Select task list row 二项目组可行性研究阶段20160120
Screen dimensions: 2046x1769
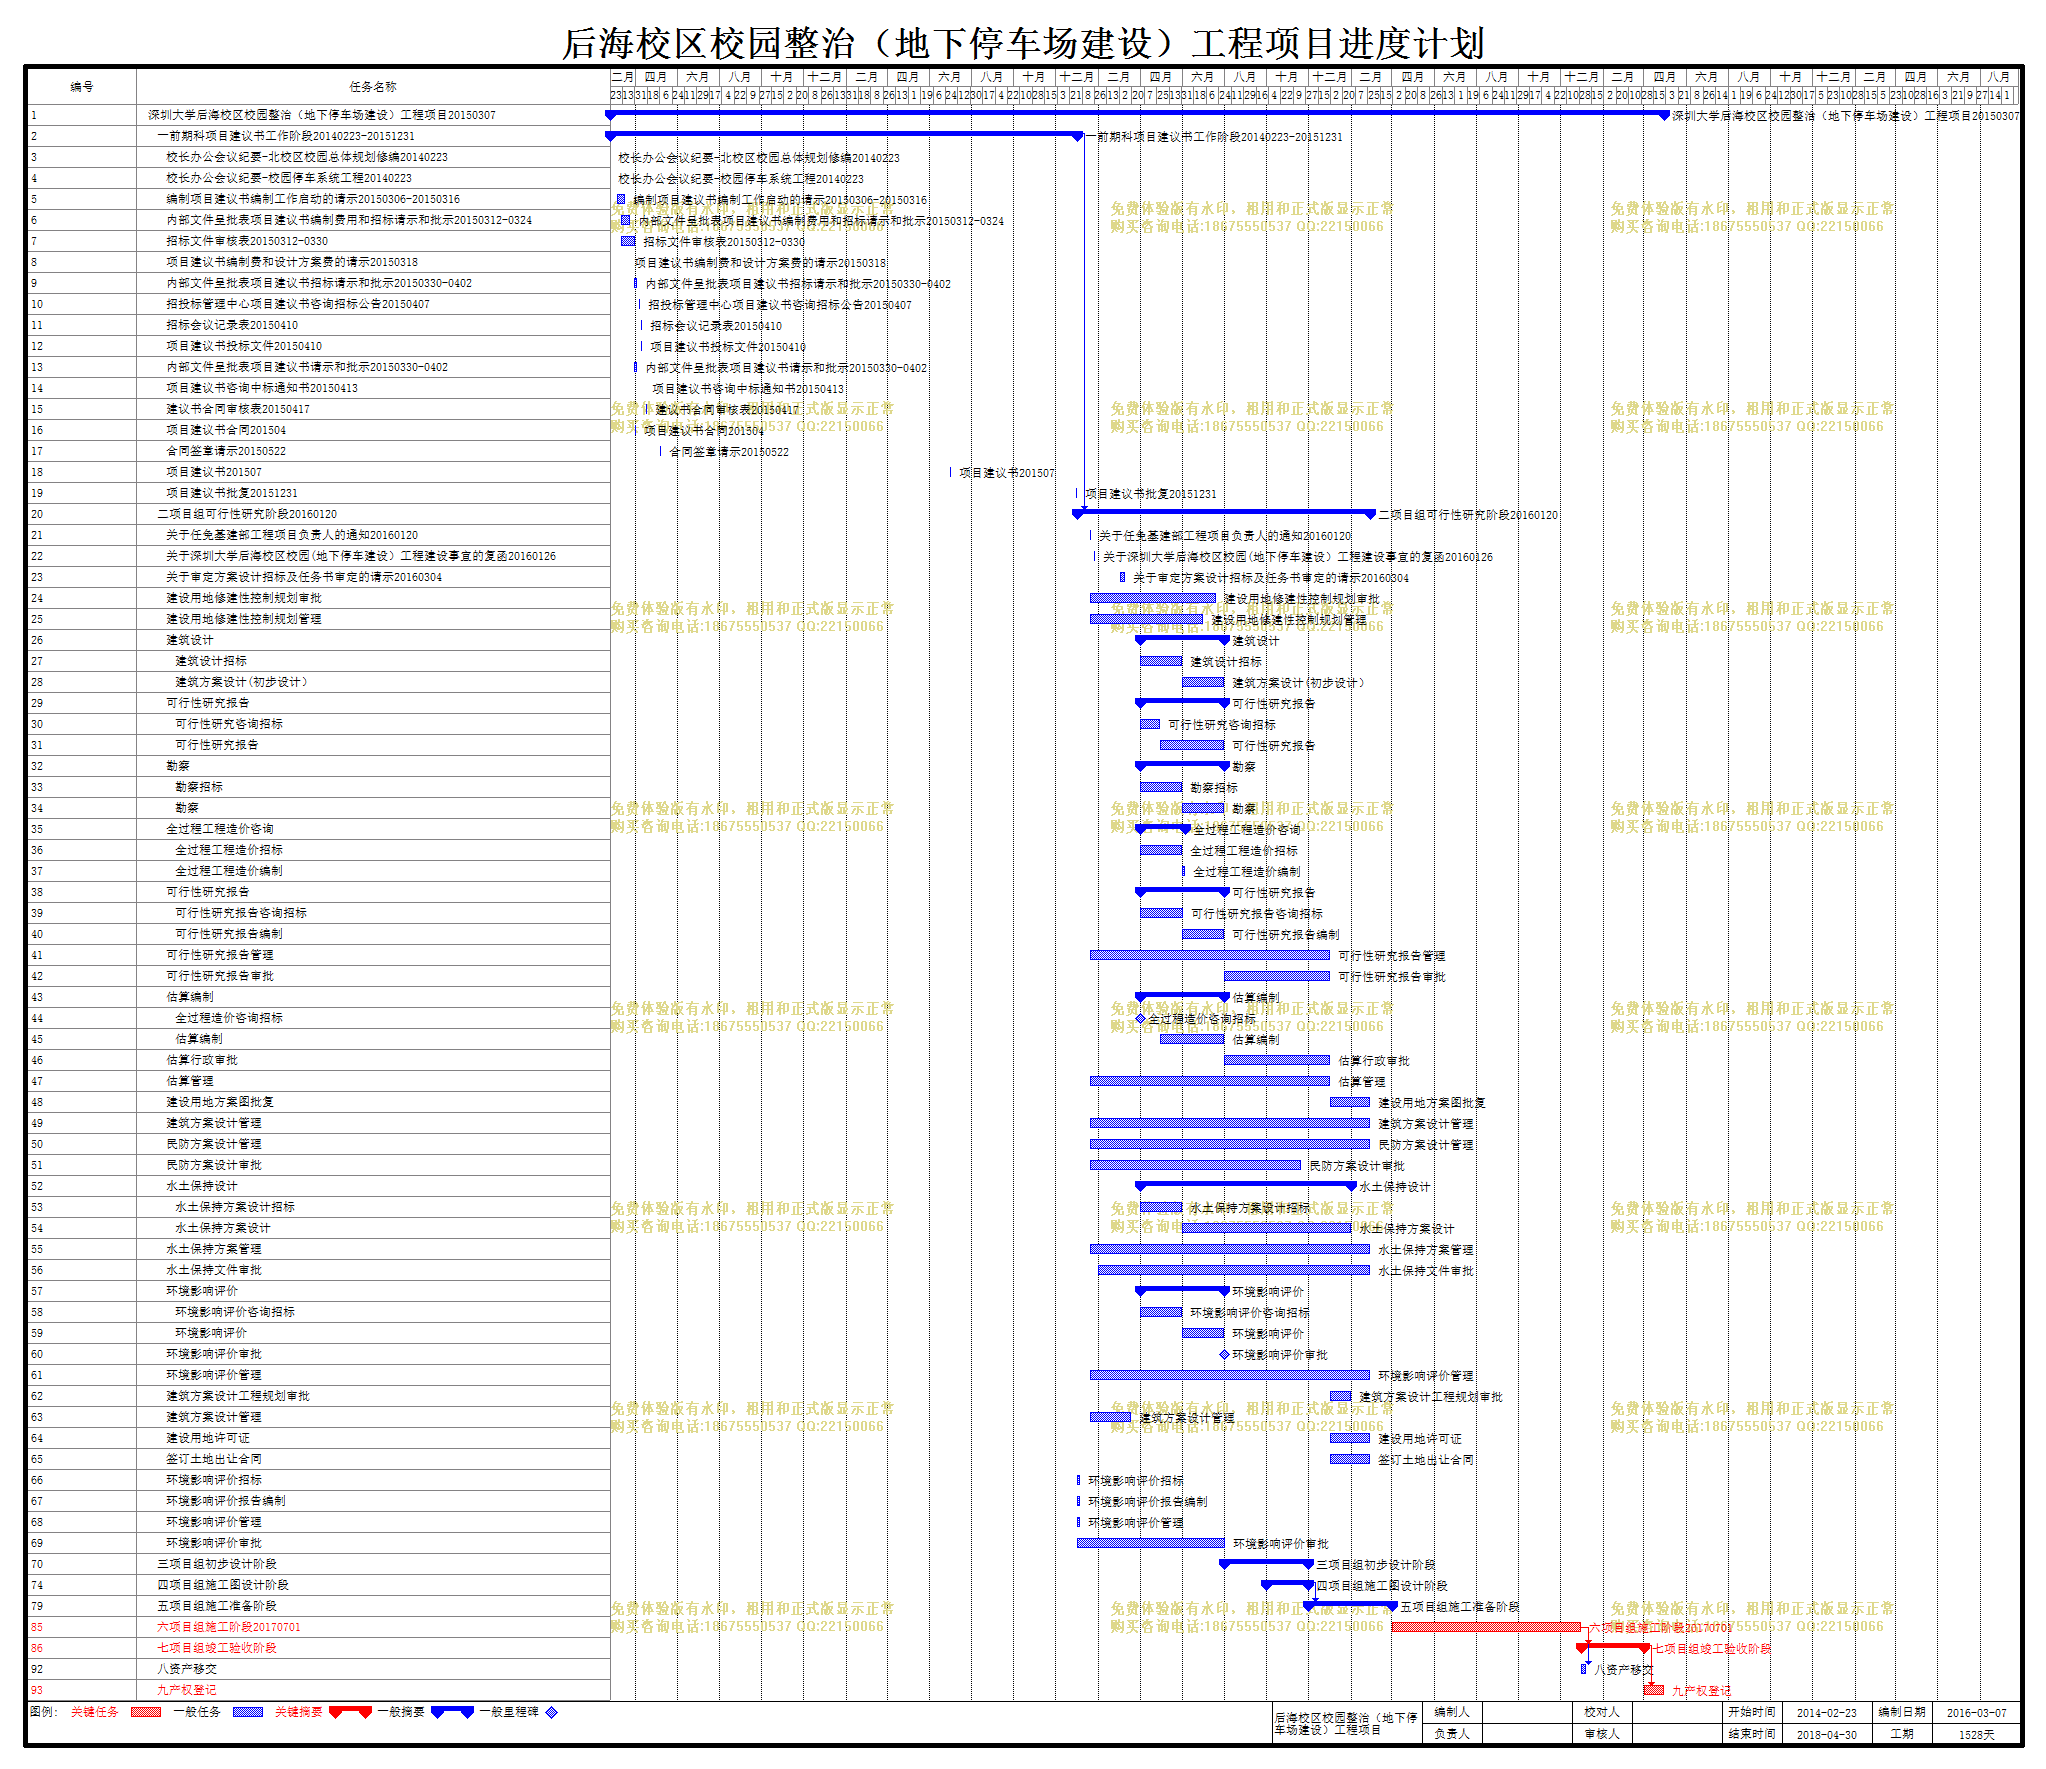tap(319, 514)
